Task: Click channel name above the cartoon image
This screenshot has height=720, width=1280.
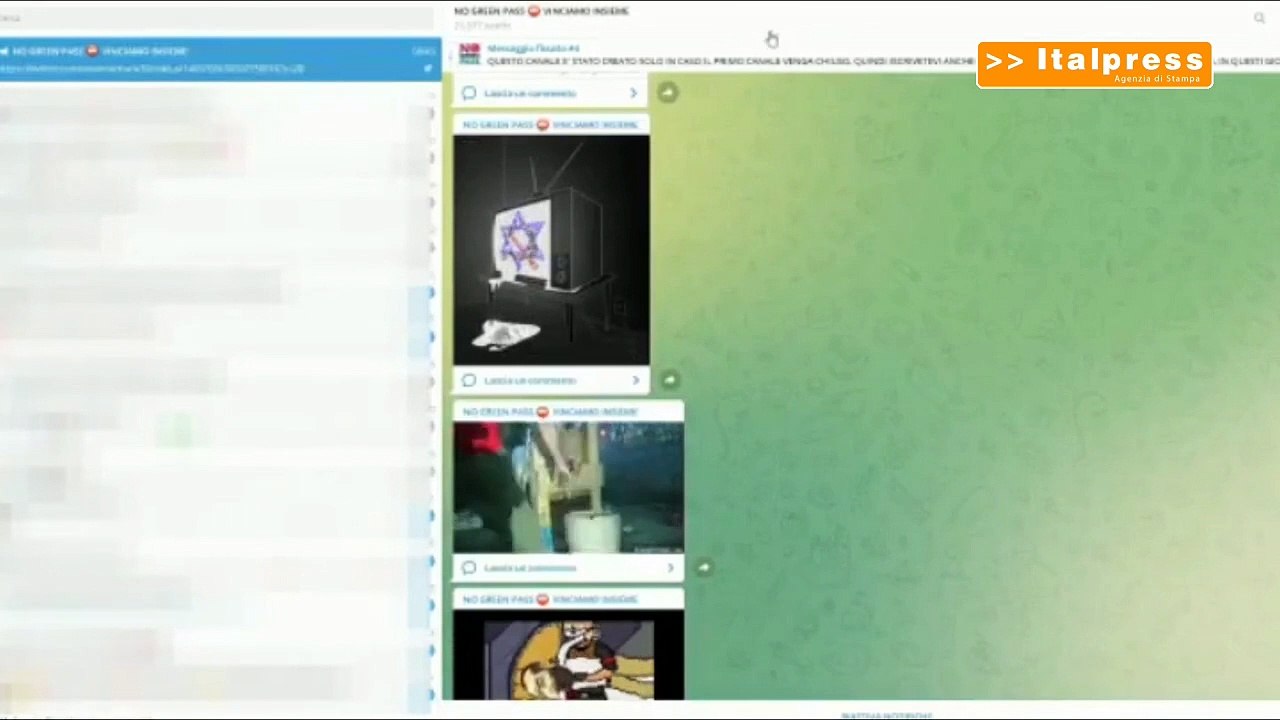Action: [x=550, y=599]
